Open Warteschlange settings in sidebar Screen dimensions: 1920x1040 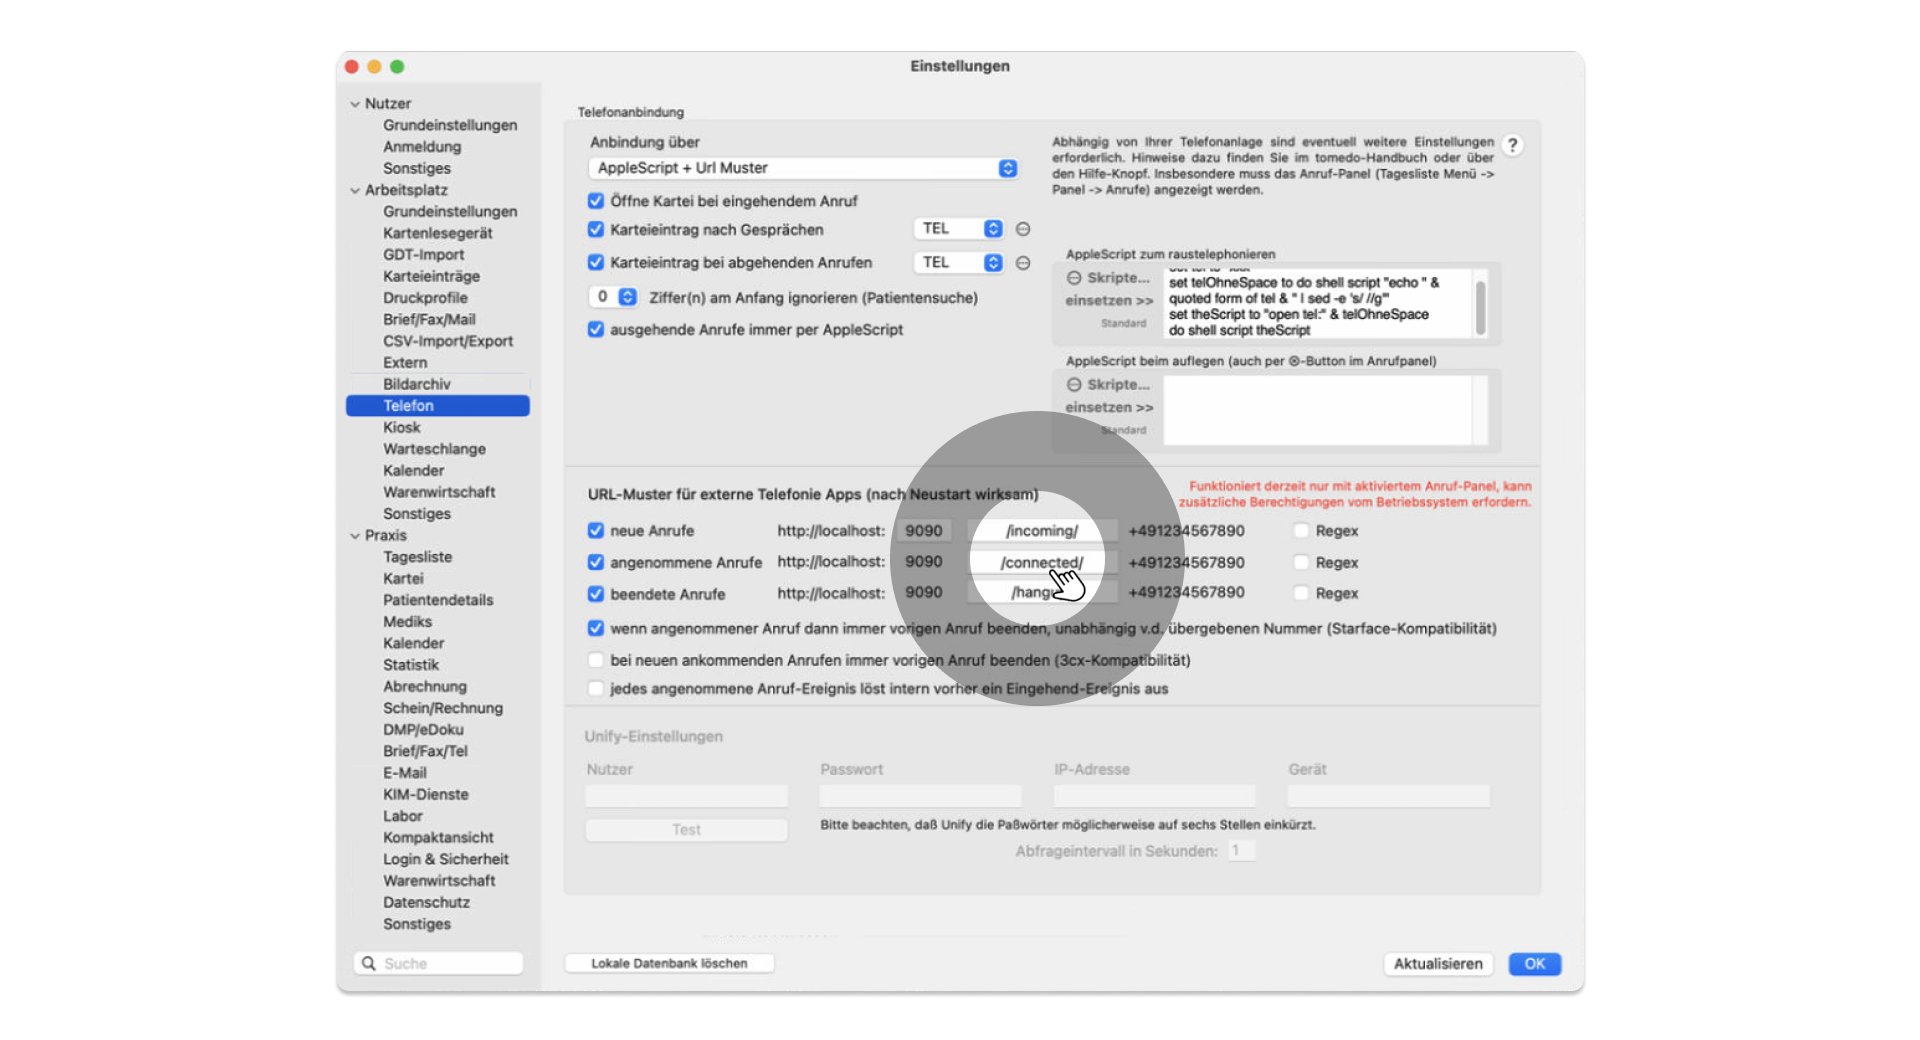434,449
